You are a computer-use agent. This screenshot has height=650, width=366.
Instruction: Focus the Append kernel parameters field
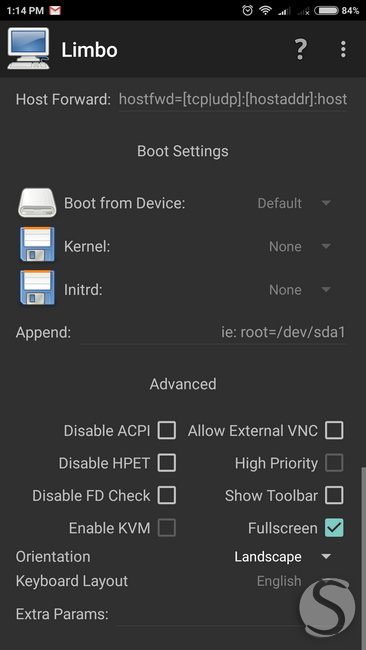[x=212, y=333]
